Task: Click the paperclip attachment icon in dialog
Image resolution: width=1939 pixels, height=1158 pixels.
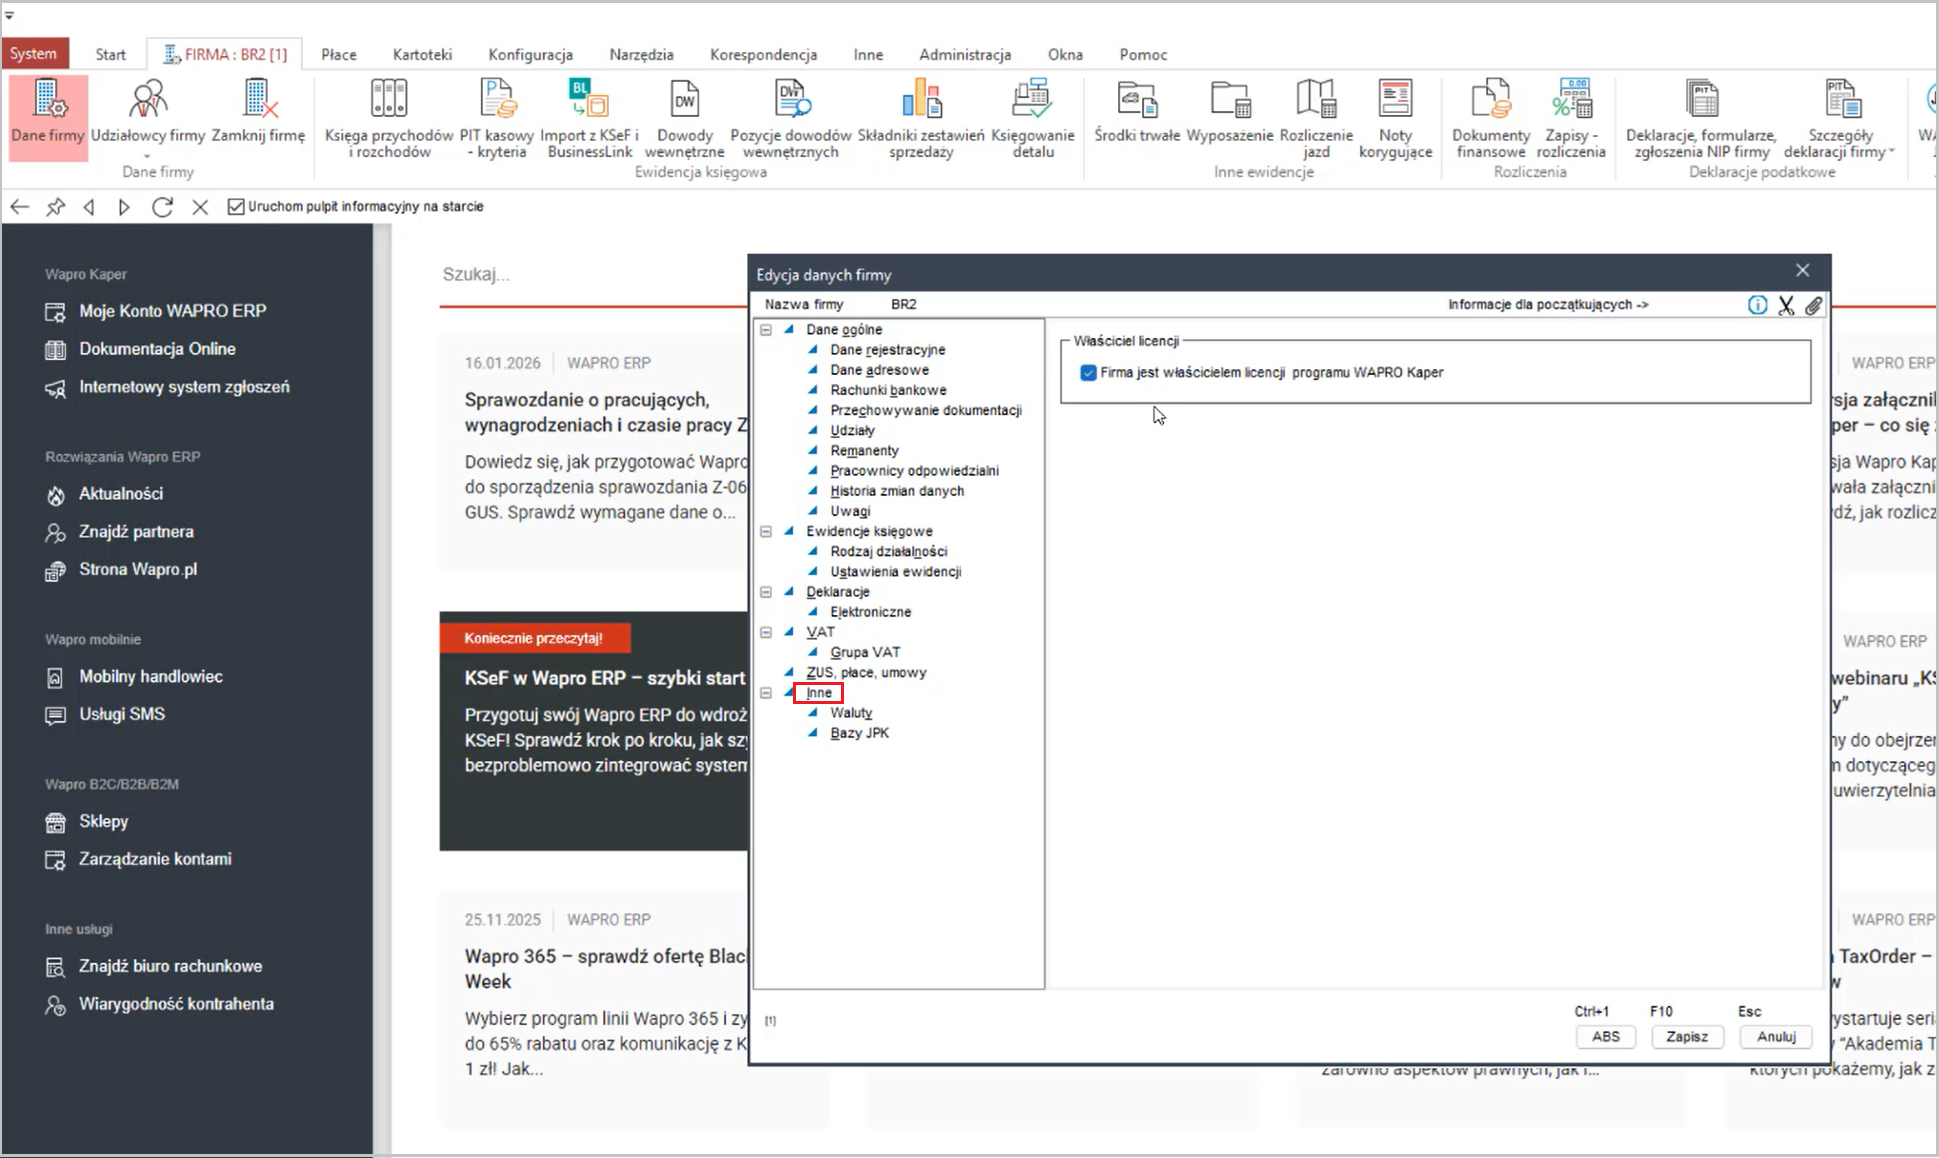Action: [1814, 305]
